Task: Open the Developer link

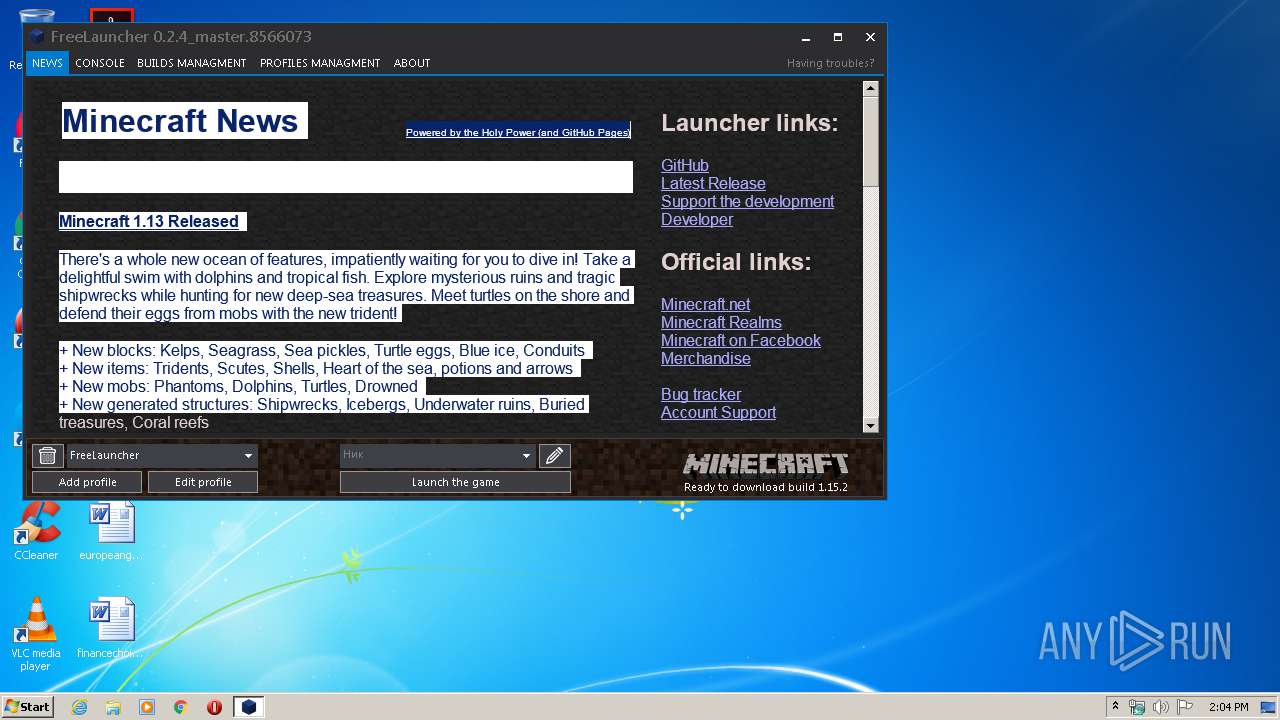Action: click(x=697, y=220)
